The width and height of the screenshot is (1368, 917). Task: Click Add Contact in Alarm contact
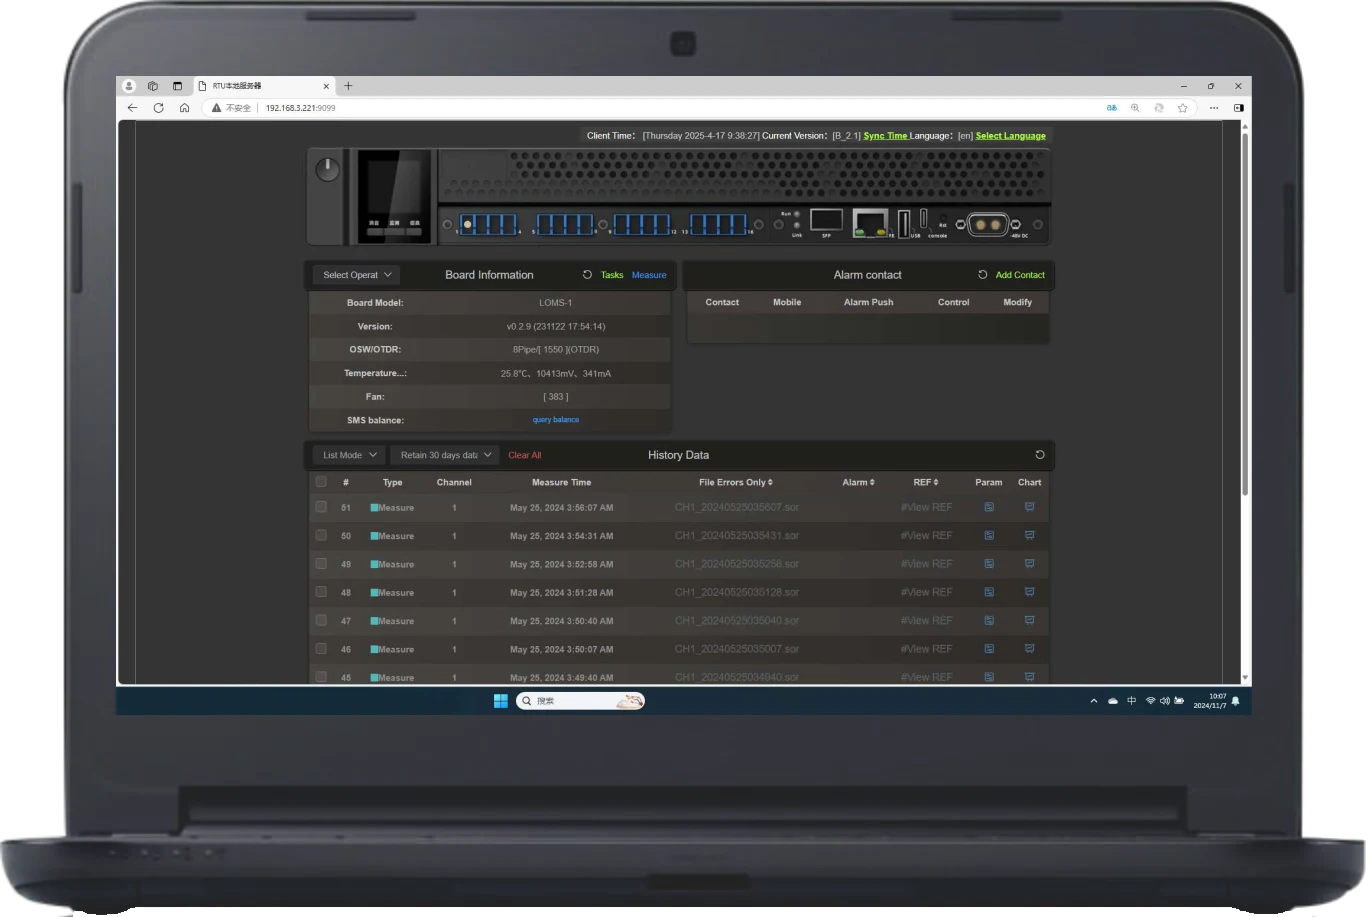click(1020, 275)
